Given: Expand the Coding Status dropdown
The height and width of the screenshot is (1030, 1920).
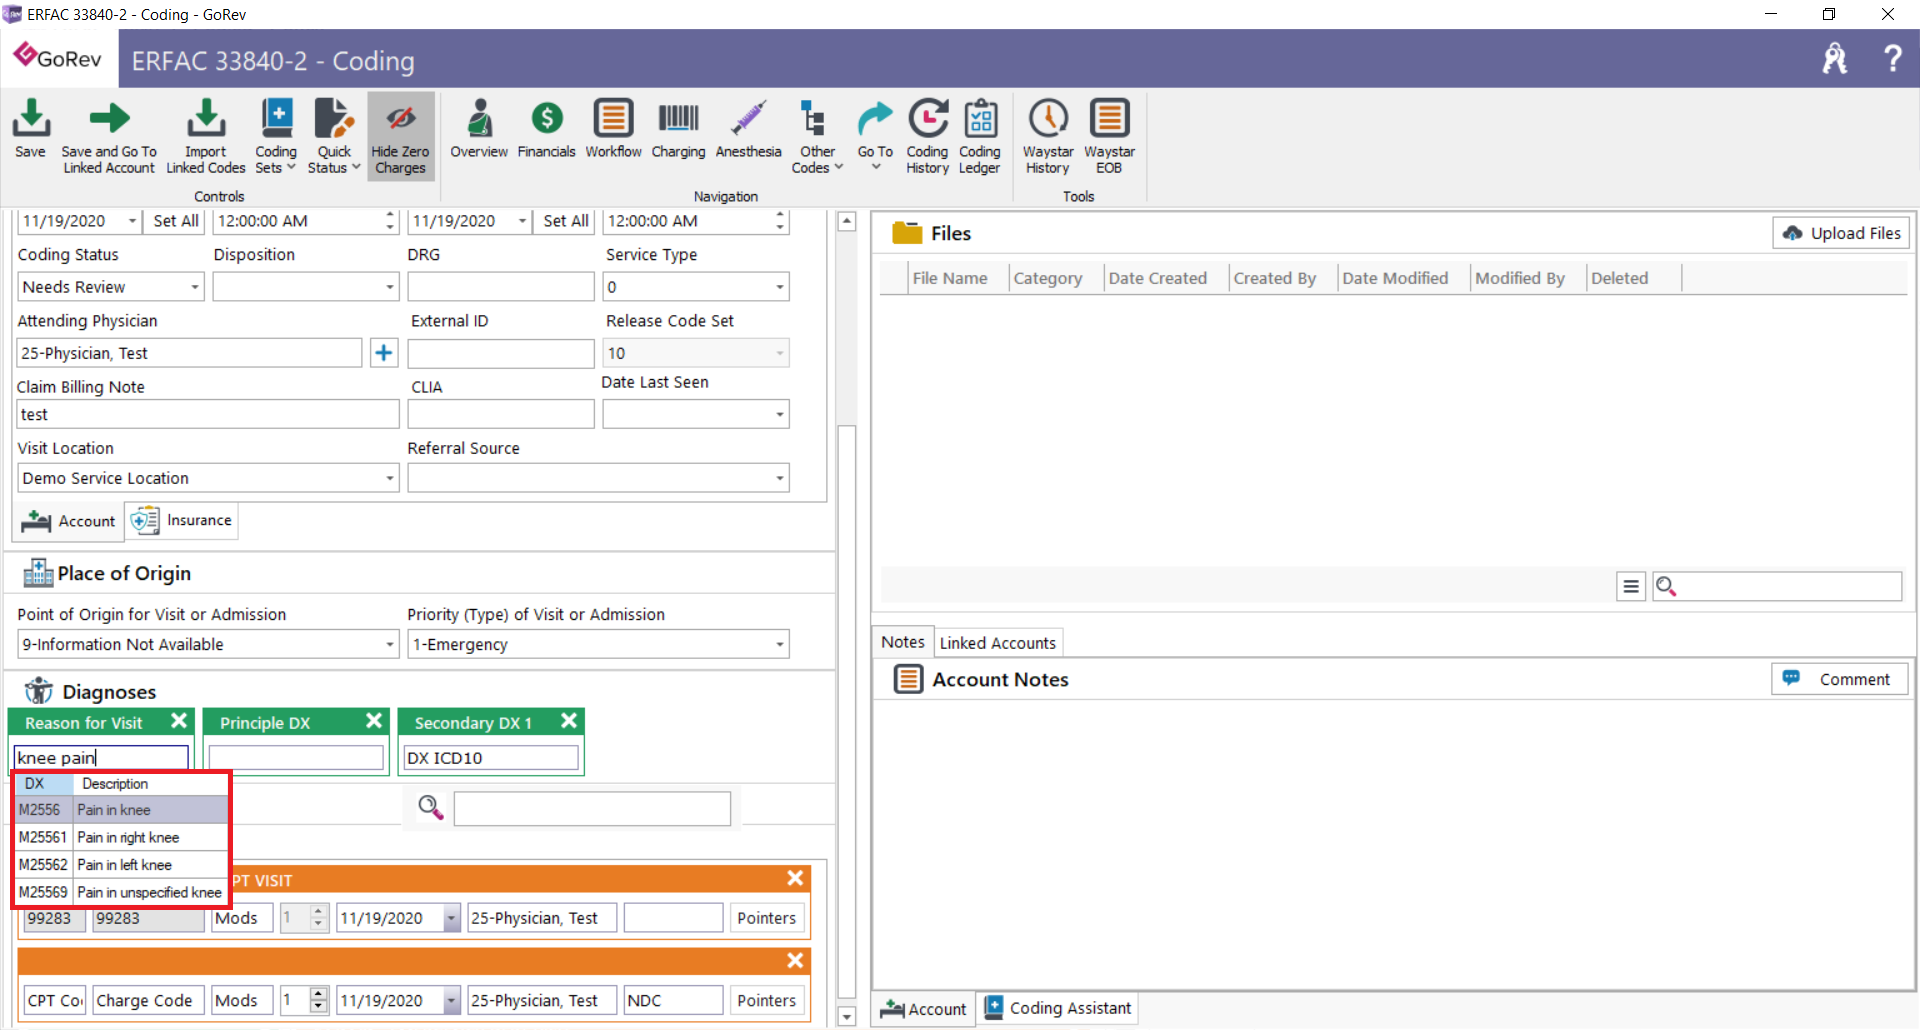Looking at the screenshot, I should pyautogui.click(x=194, y=287).
